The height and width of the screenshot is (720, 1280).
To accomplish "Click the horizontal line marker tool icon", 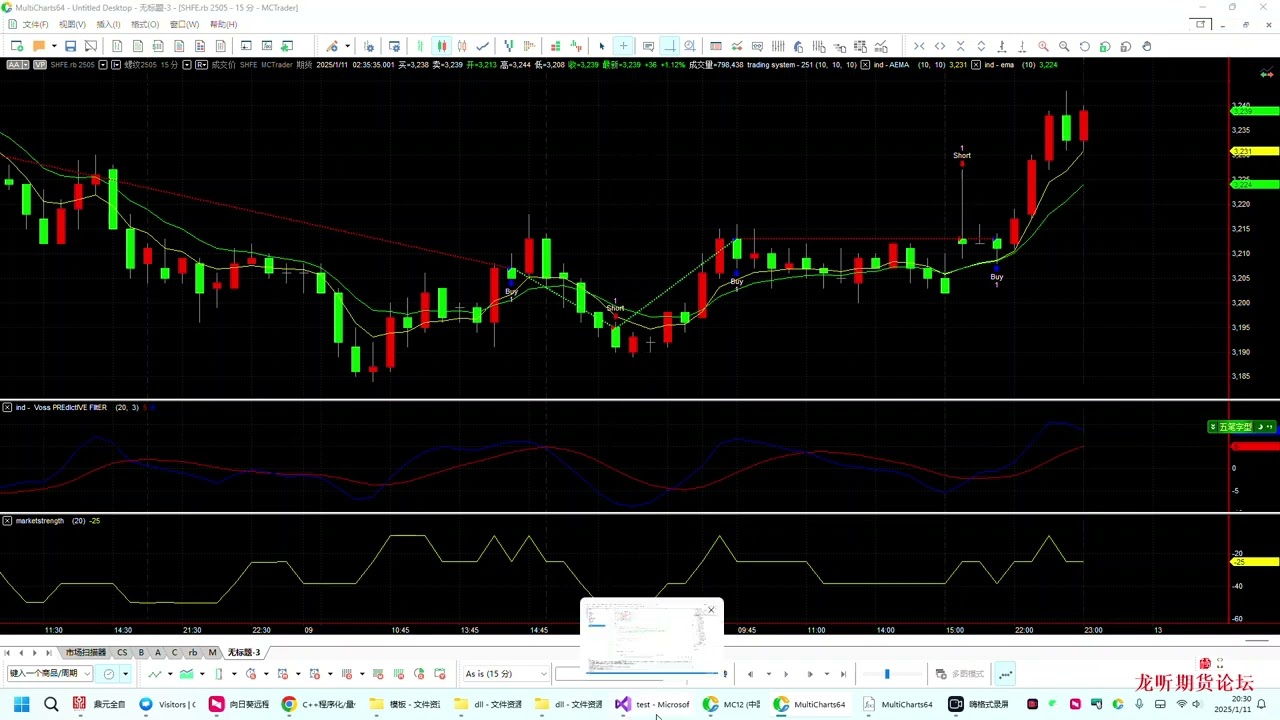I will point(669,46).
